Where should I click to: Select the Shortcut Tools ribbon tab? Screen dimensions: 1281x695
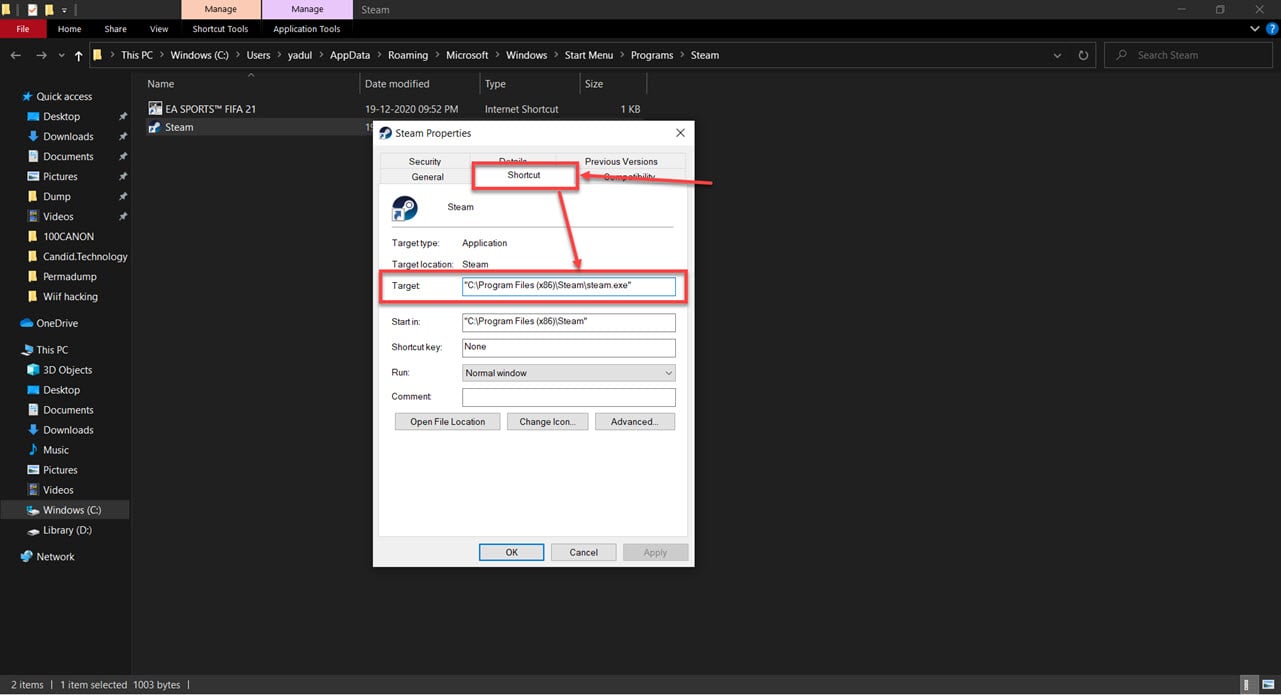tap(220, 29)
